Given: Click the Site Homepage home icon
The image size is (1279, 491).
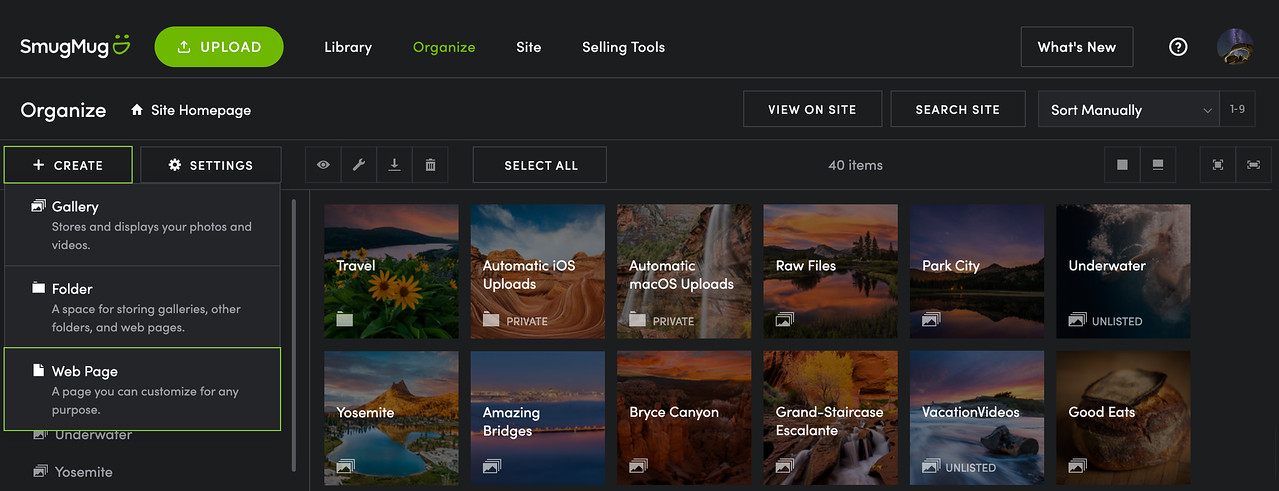Looking at the screenshot, I should click(x=137, y=110).
